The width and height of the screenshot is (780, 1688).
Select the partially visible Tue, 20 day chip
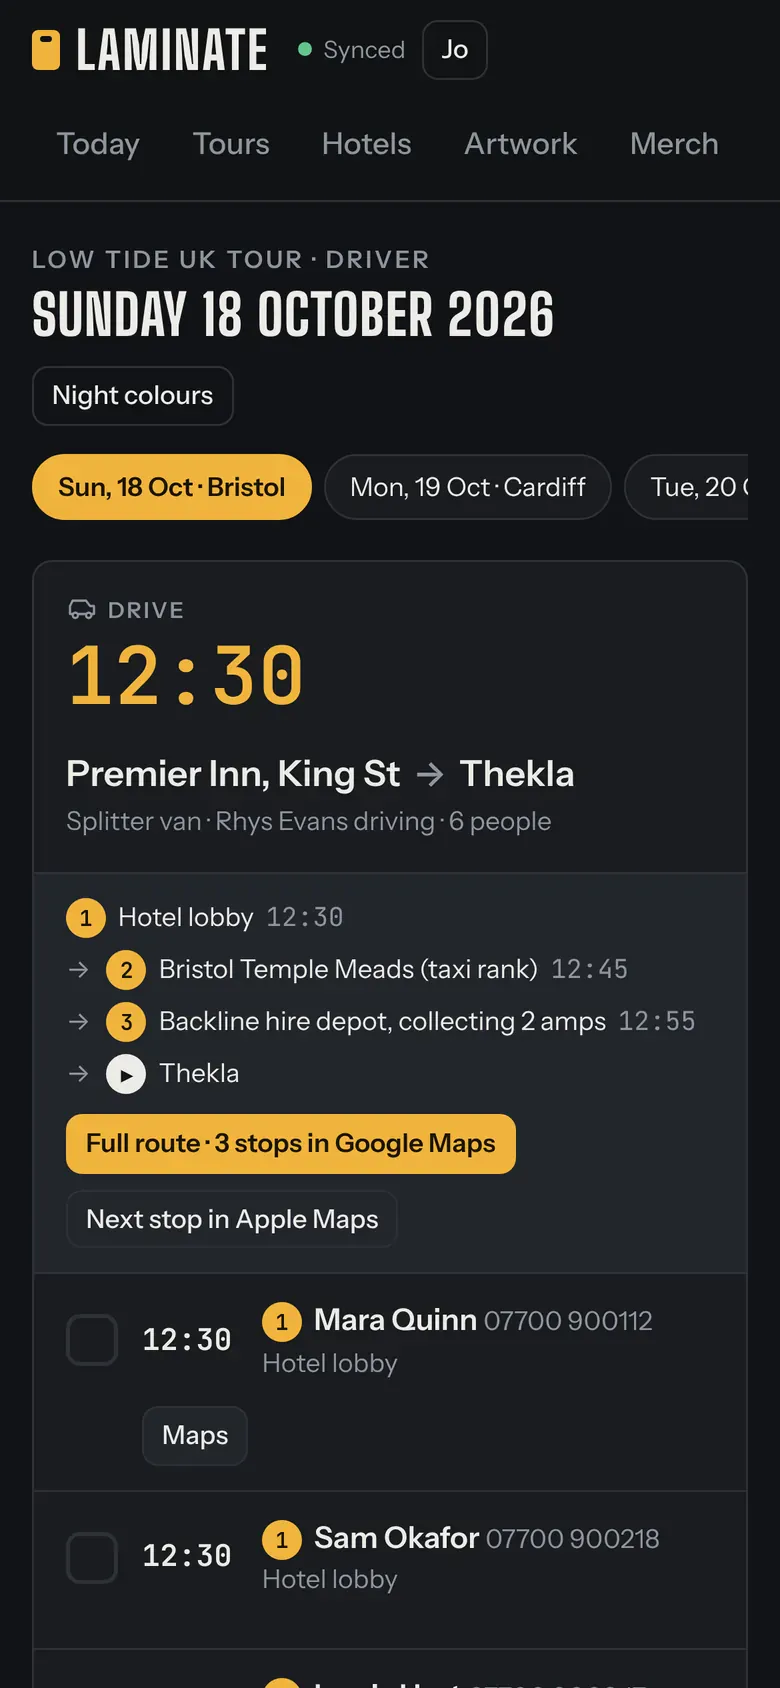point(687,487)
